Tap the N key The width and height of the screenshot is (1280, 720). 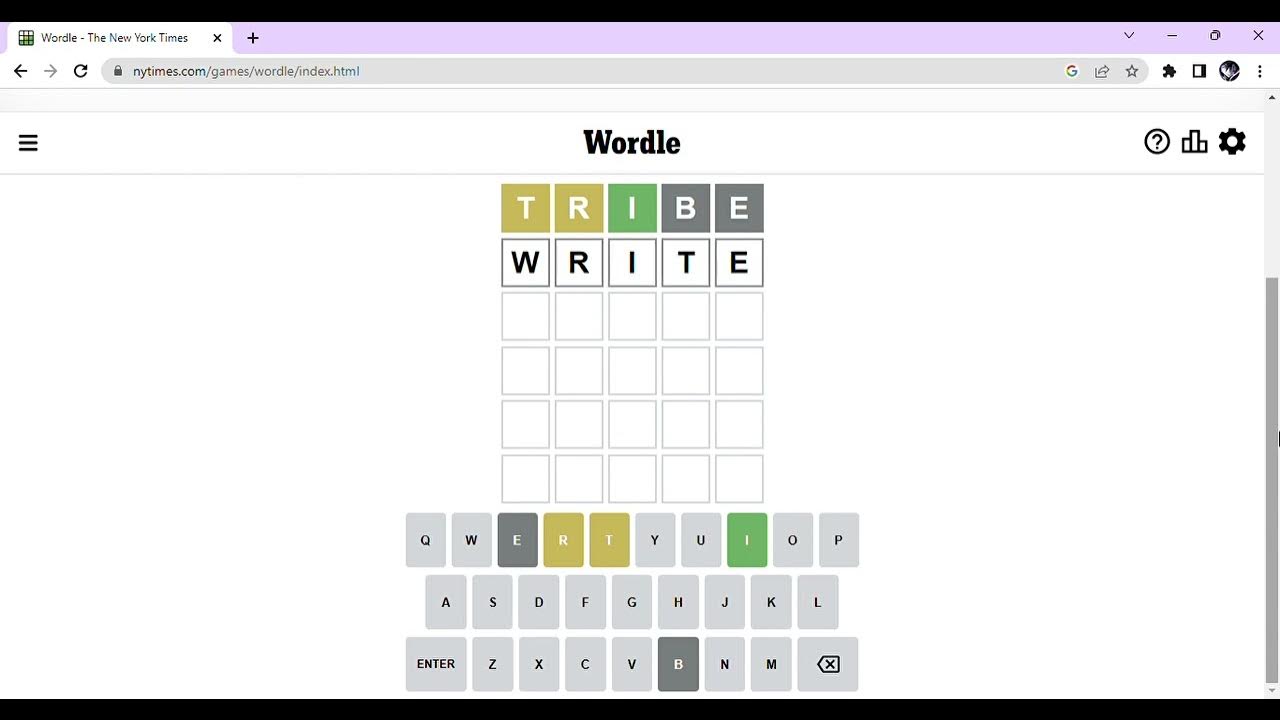pos(725,664)
